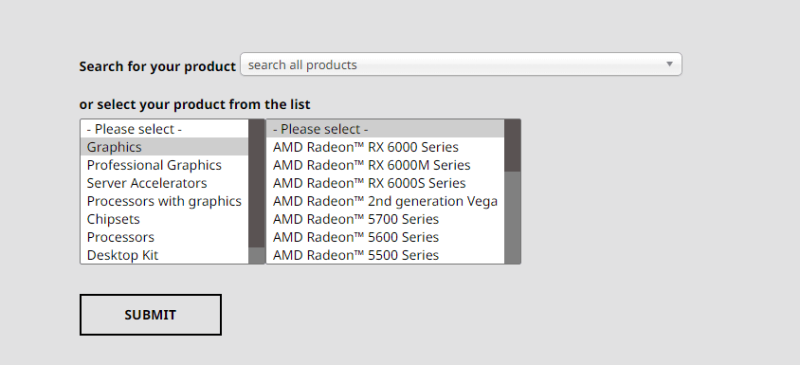Viewport: 800px width, 365px height.
Task: Select AMD Radeon 5600 Series
Action: (x=385, y=237)
